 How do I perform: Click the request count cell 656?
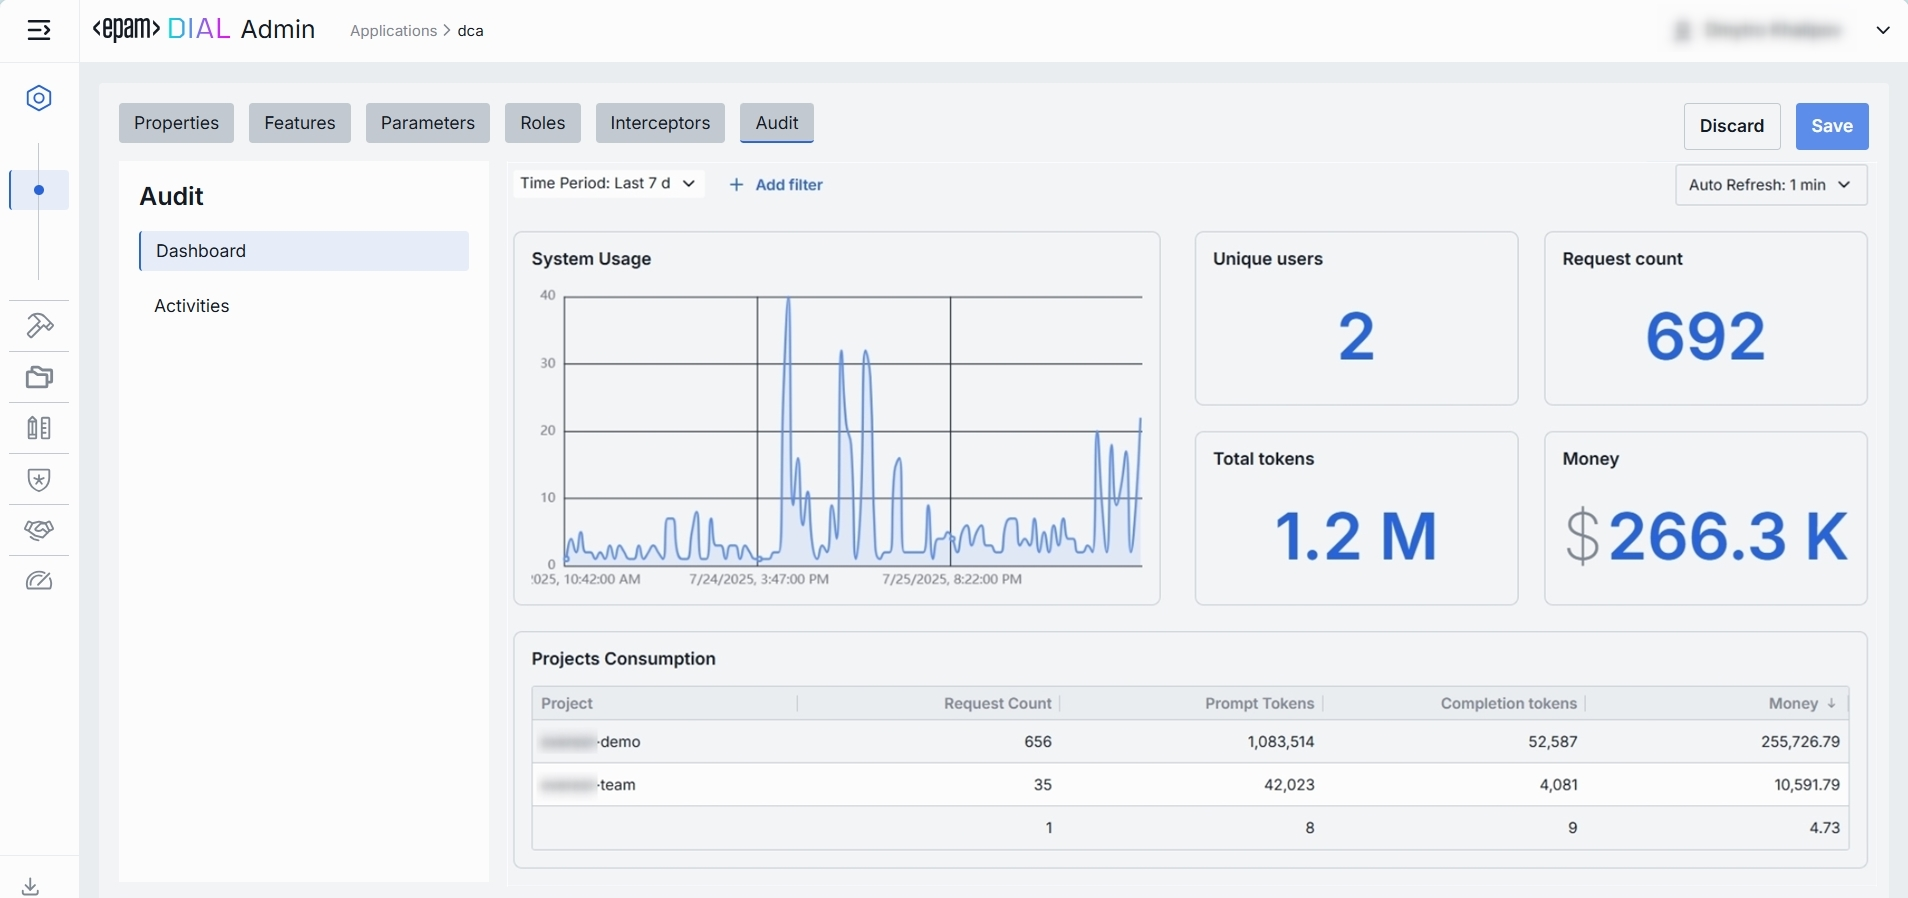(x=1038, y=742)
